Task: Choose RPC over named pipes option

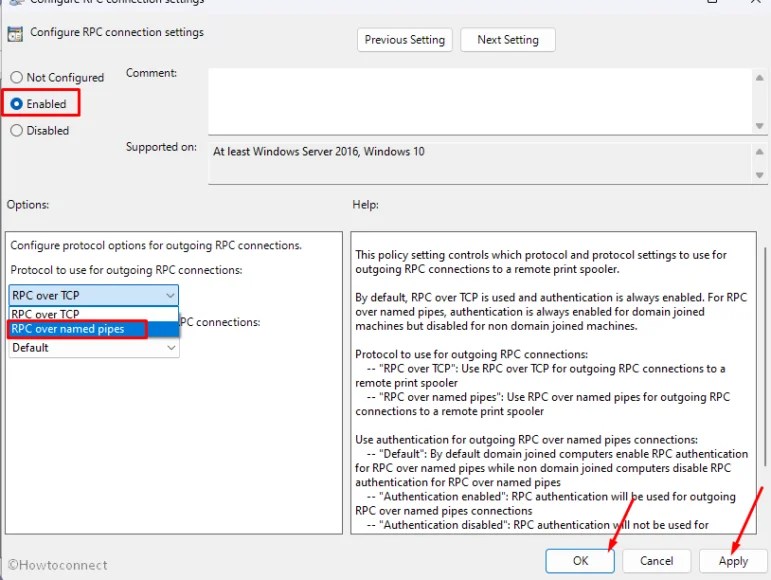Action: coord(93,329)
